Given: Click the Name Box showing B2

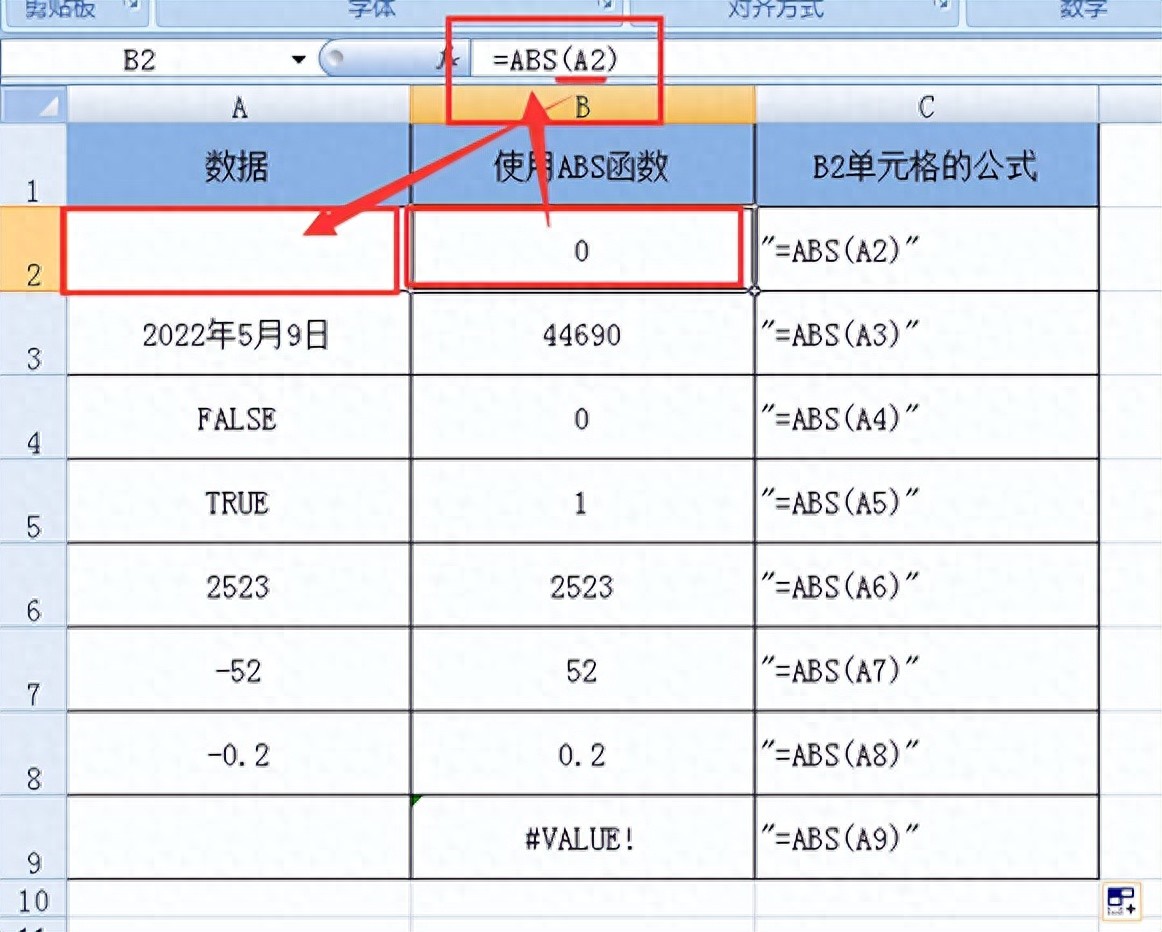Looking at the screenshot, I should coord(140,59).
